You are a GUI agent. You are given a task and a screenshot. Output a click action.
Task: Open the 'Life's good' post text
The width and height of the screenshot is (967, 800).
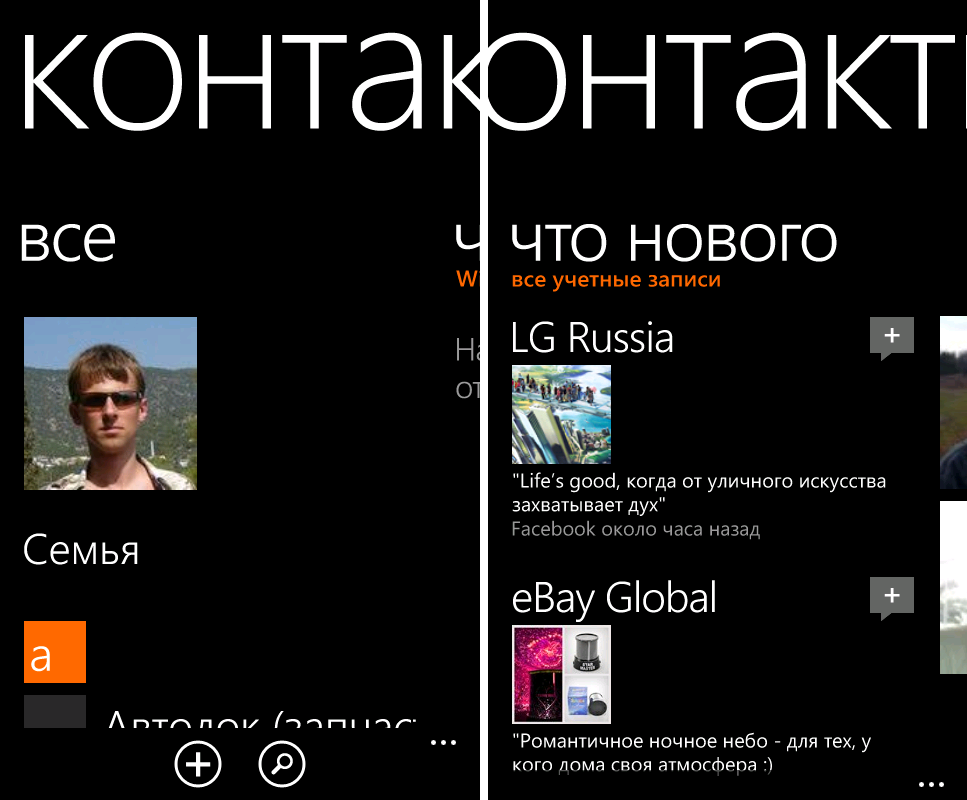[x=699, y=493]
